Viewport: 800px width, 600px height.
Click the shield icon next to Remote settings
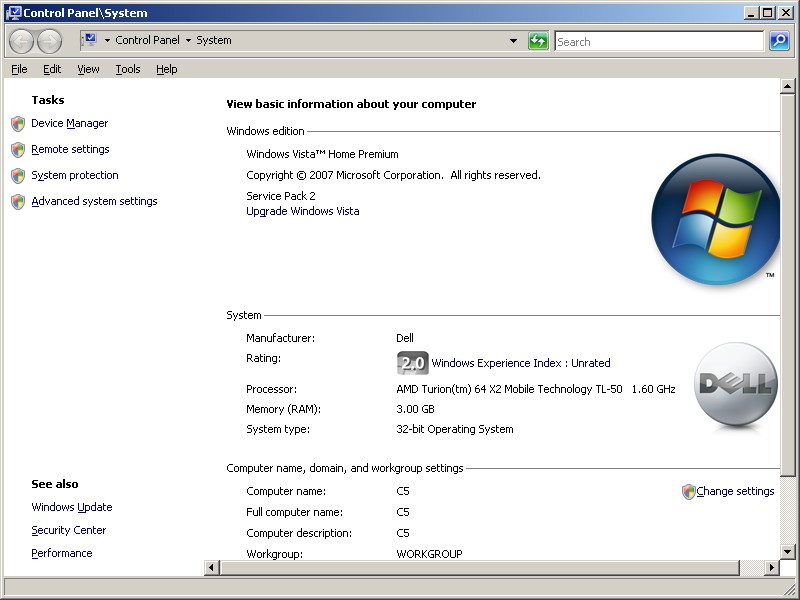tap(18, 149)
